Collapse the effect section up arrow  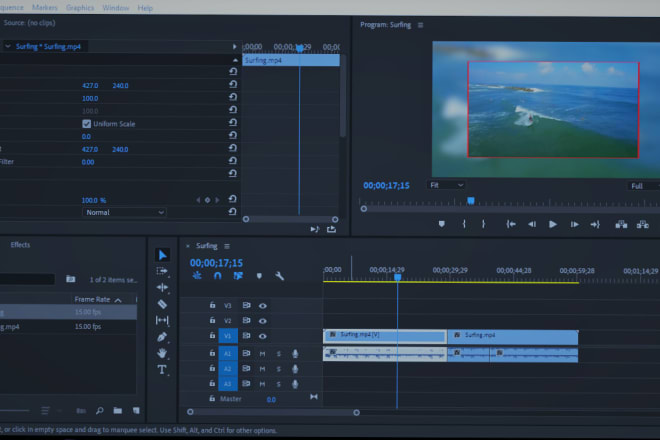click(x=235, y=60)
